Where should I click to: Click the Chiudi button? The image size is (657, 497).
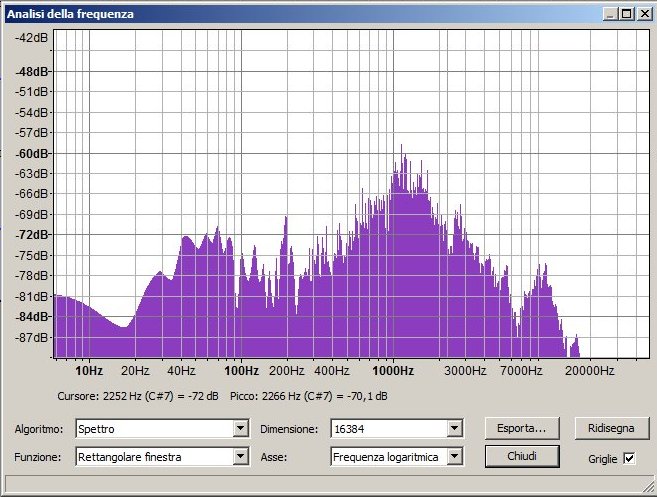521,456
